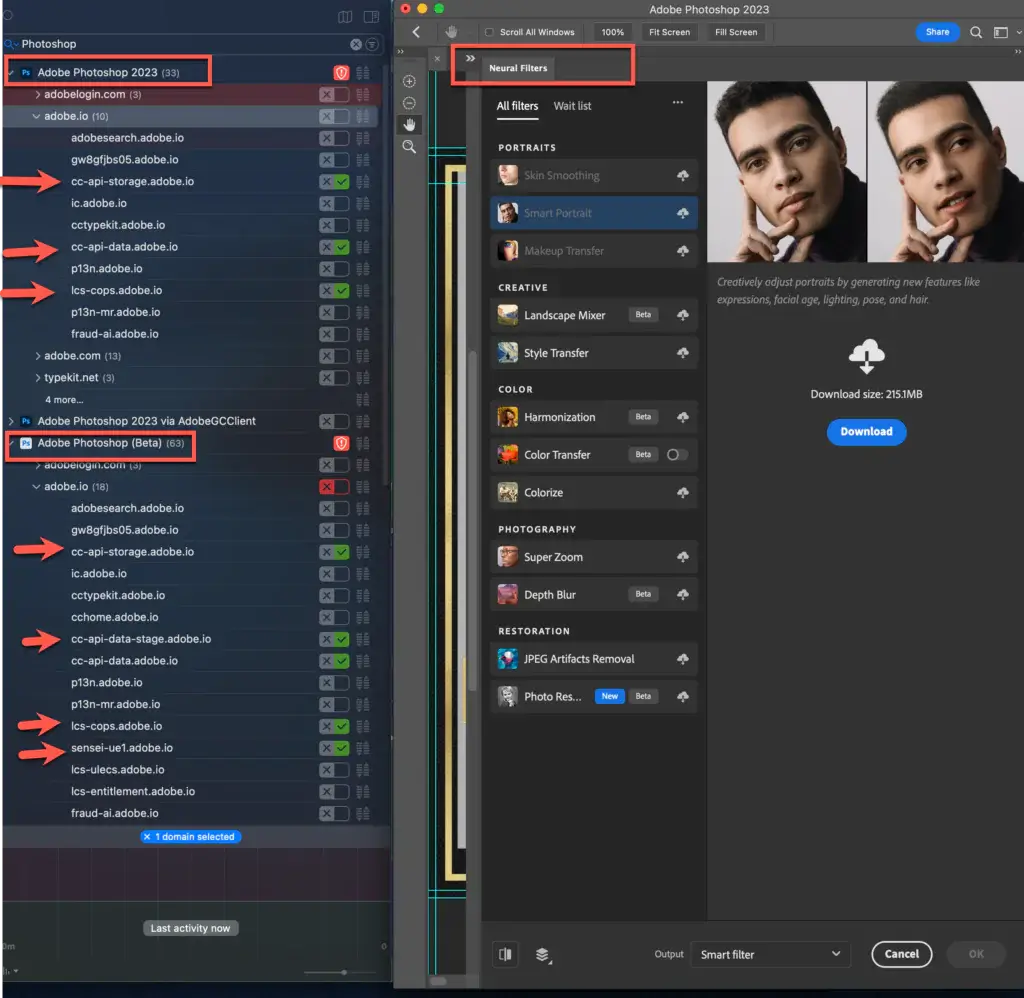Image resolution: width=1024 pixels, height=998 pixels.
Task: Toggle rule for first adobesearch.adobe.io
Action: coord(334,138)
